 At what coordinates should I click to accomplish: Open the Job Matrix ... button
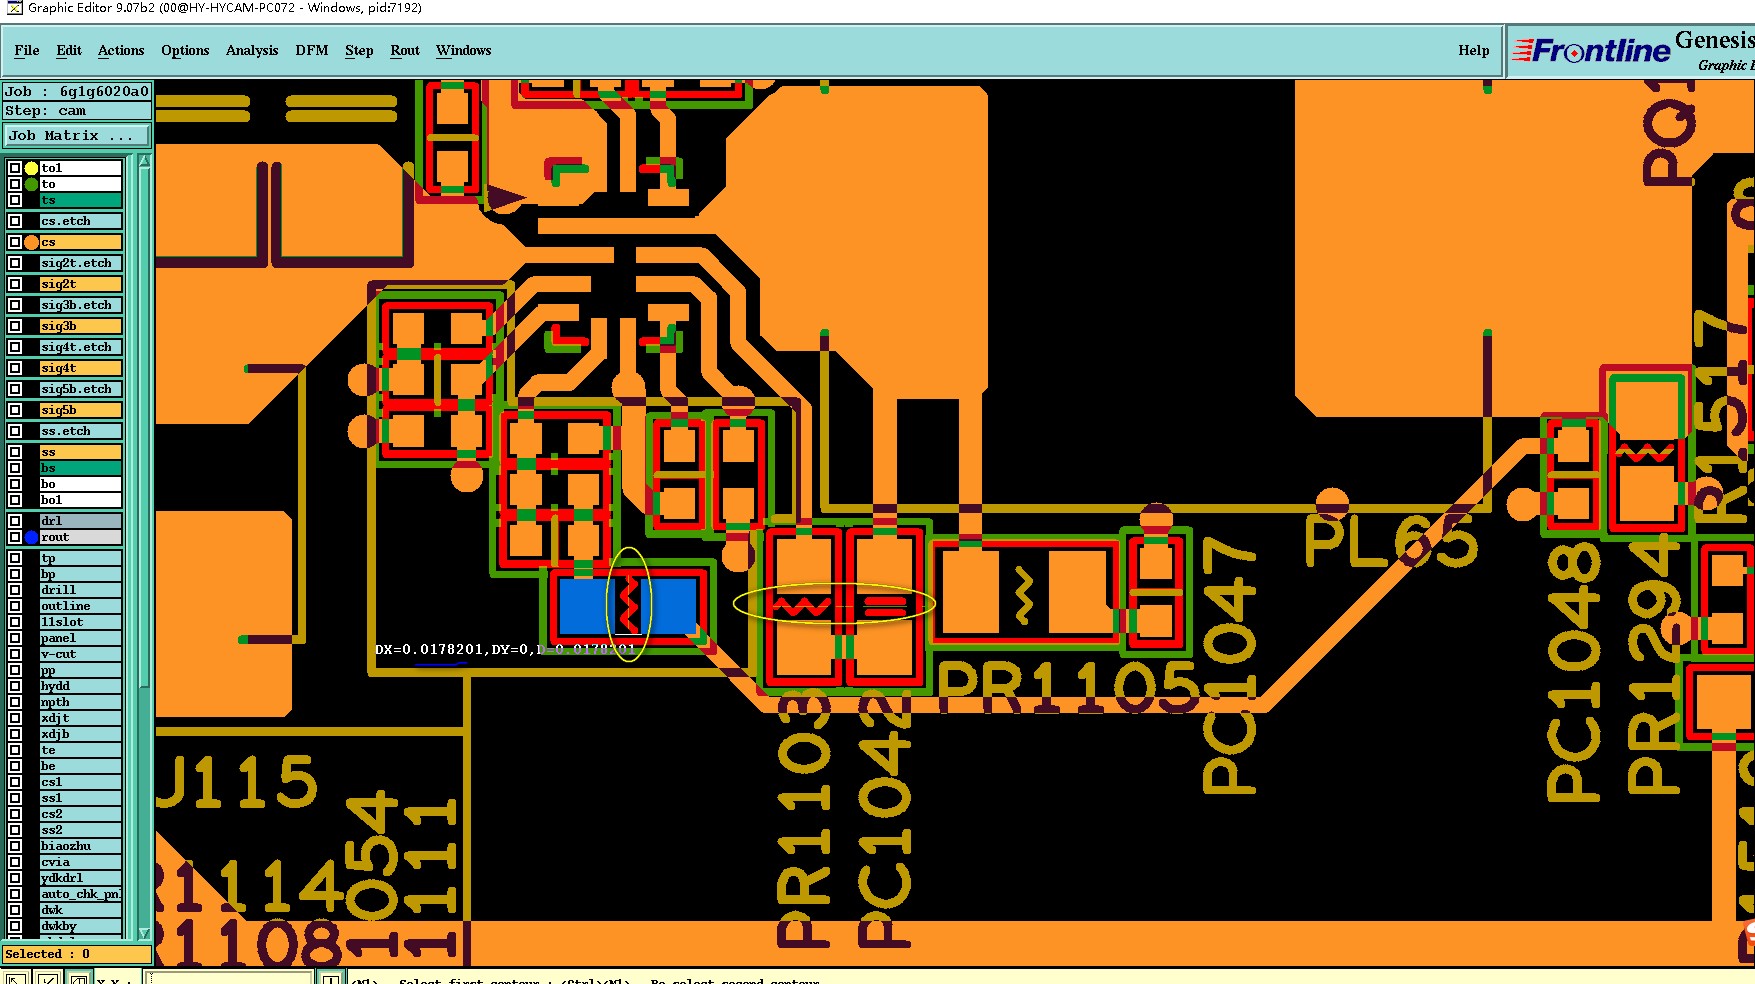77,135
